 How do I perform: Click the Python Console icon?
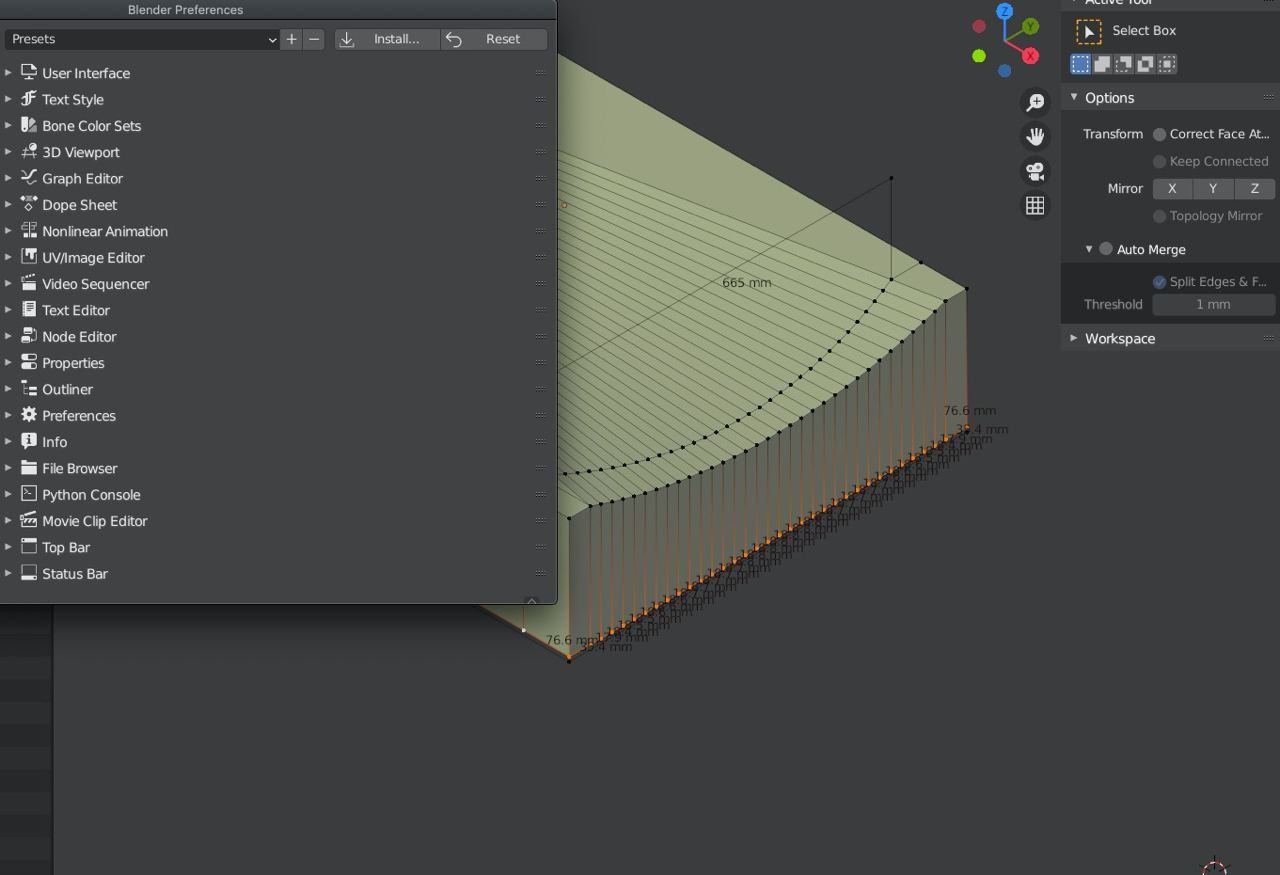pyautogui.click(x=29, y=494)
